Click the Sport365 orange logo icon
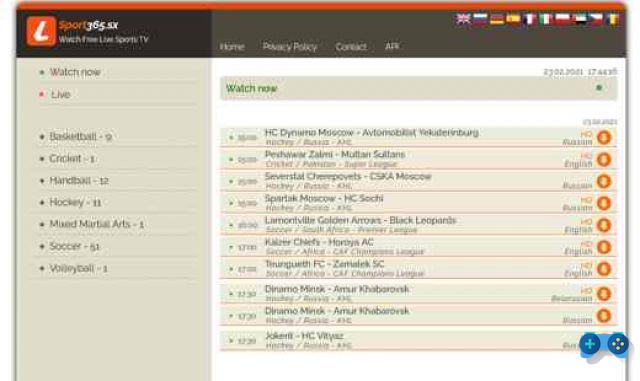 [x=41, y=31]
